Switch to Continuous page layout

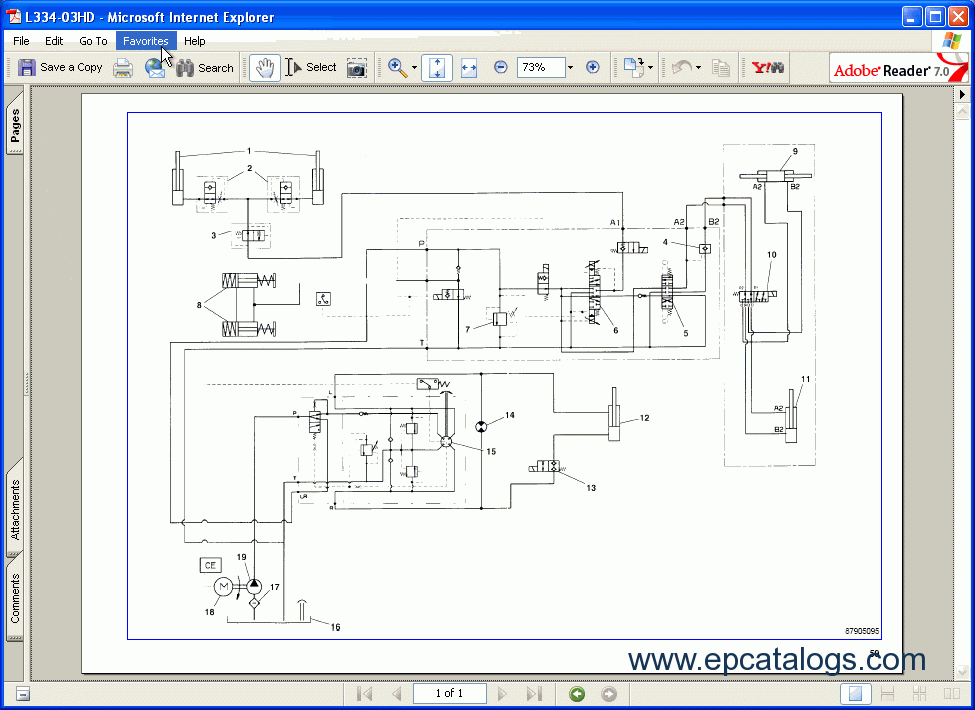click(x=887, y=693)
